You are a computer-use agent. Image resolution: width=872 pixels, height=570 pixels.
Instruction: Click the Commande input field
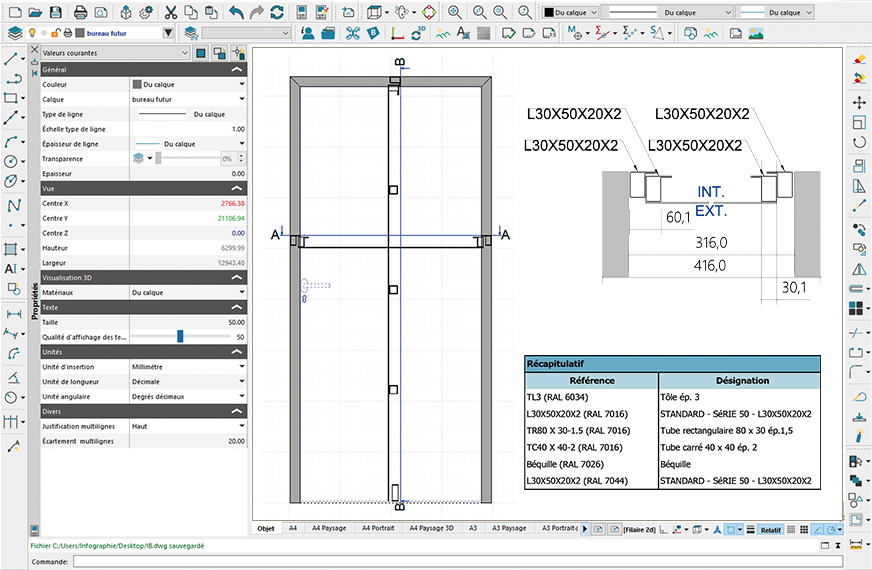[x=450, y=561]
